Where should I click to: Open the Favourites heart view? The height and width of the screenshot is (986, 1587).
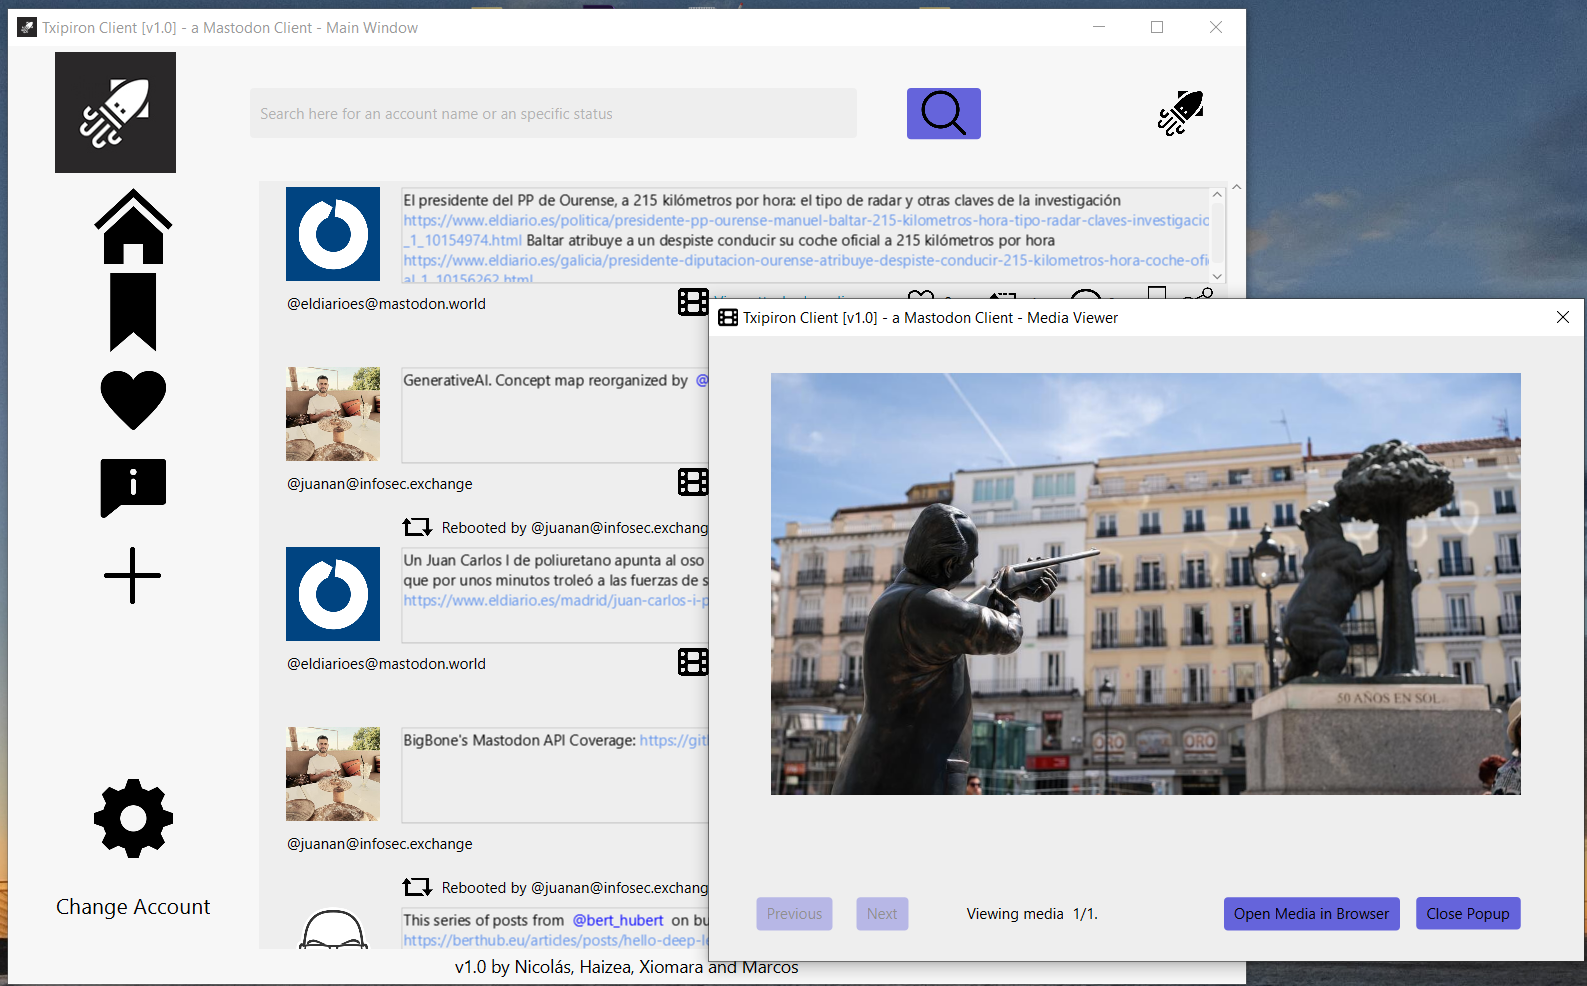[x=133, y=400]
